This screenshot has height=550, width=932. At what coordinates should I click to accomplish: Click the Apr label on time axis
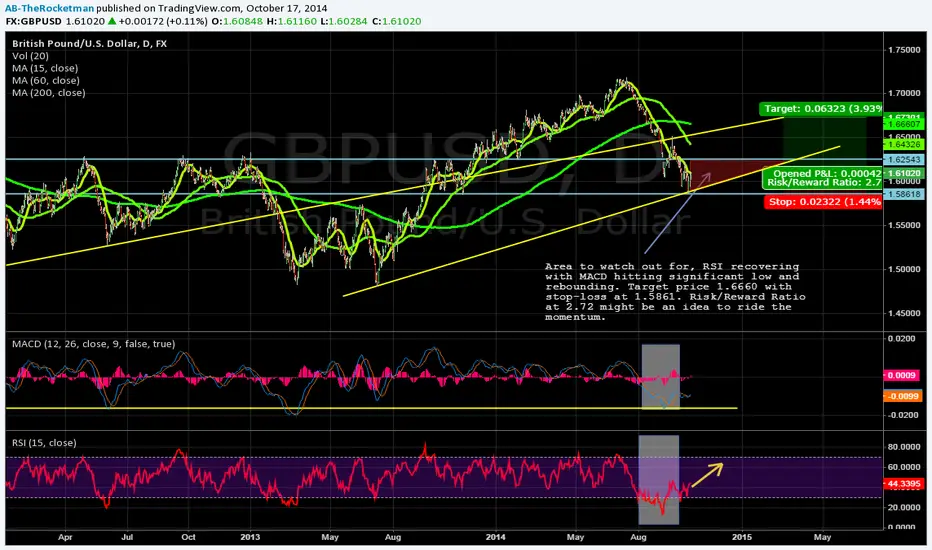point(65,538)
